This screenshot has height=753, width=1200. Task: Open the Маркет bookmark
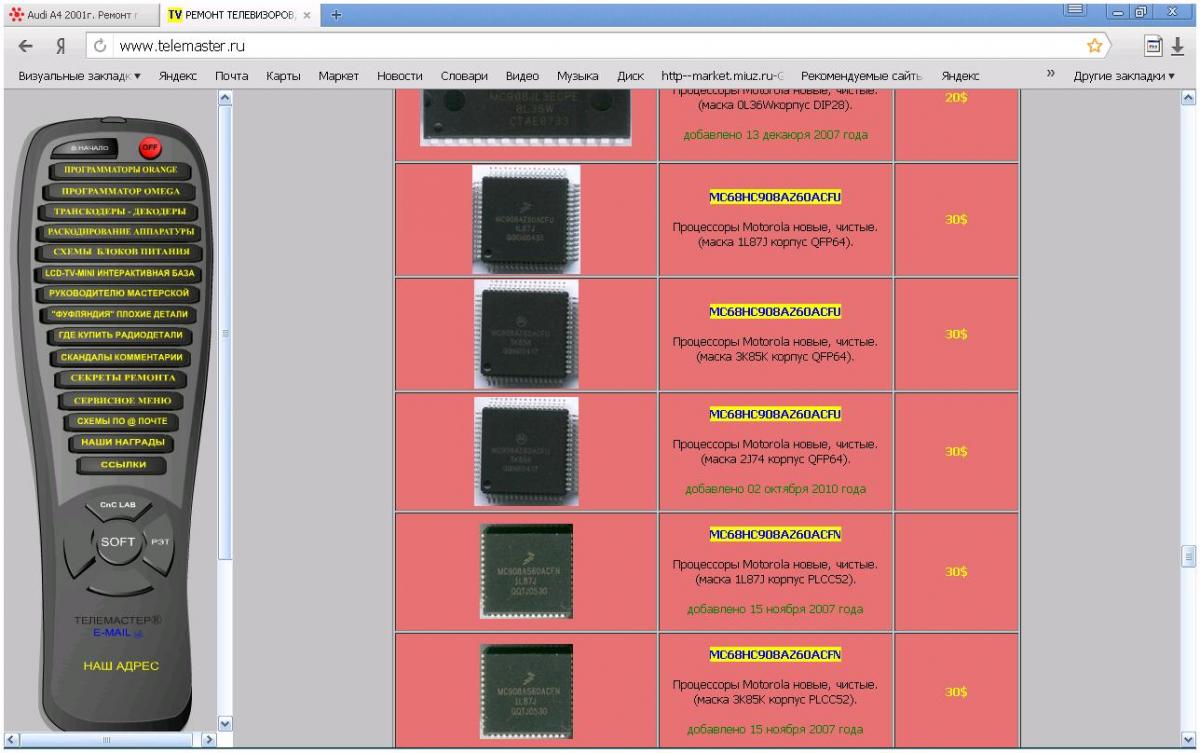pos(339,75)
